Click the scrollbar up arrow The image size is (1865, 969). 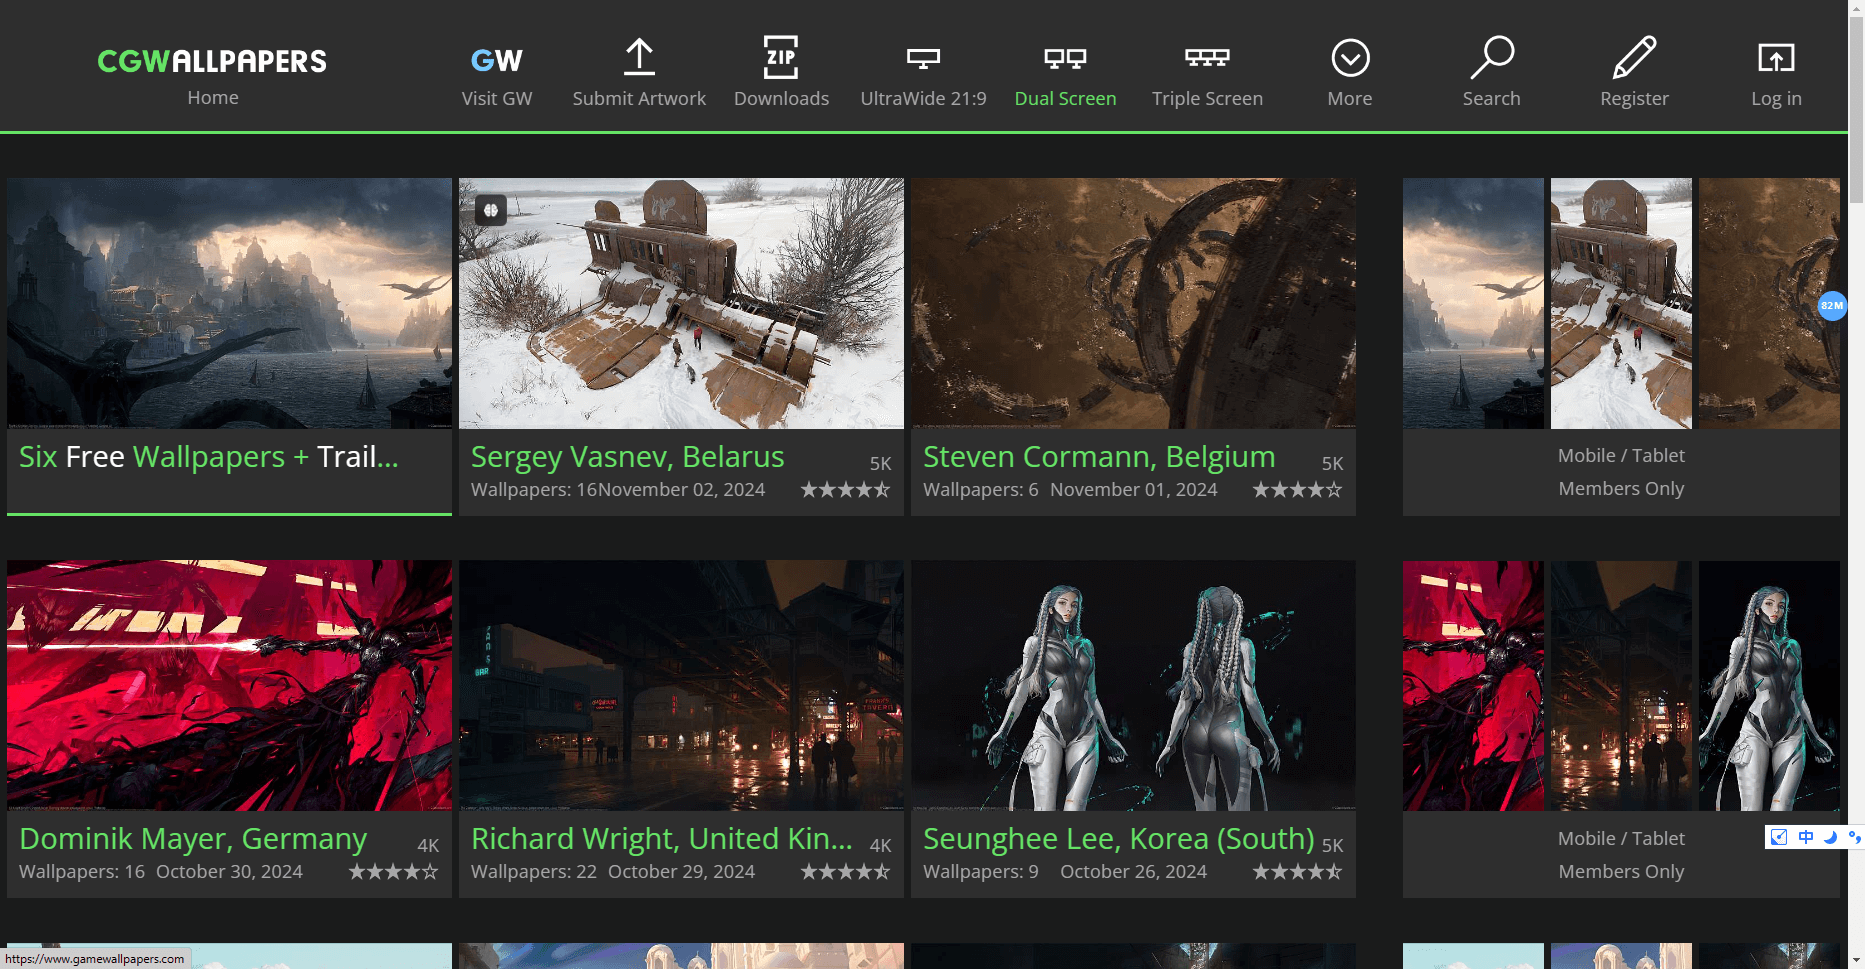click(x=1856, y=7)
